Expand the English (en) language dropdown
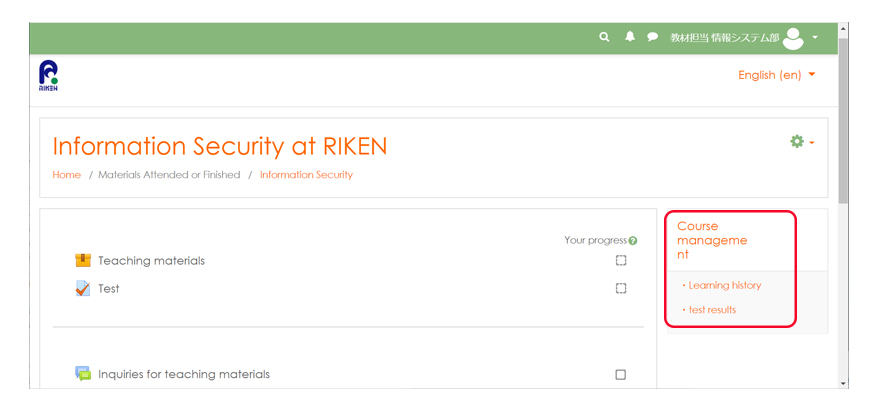The image size is (877, 416). click(776, 75)
